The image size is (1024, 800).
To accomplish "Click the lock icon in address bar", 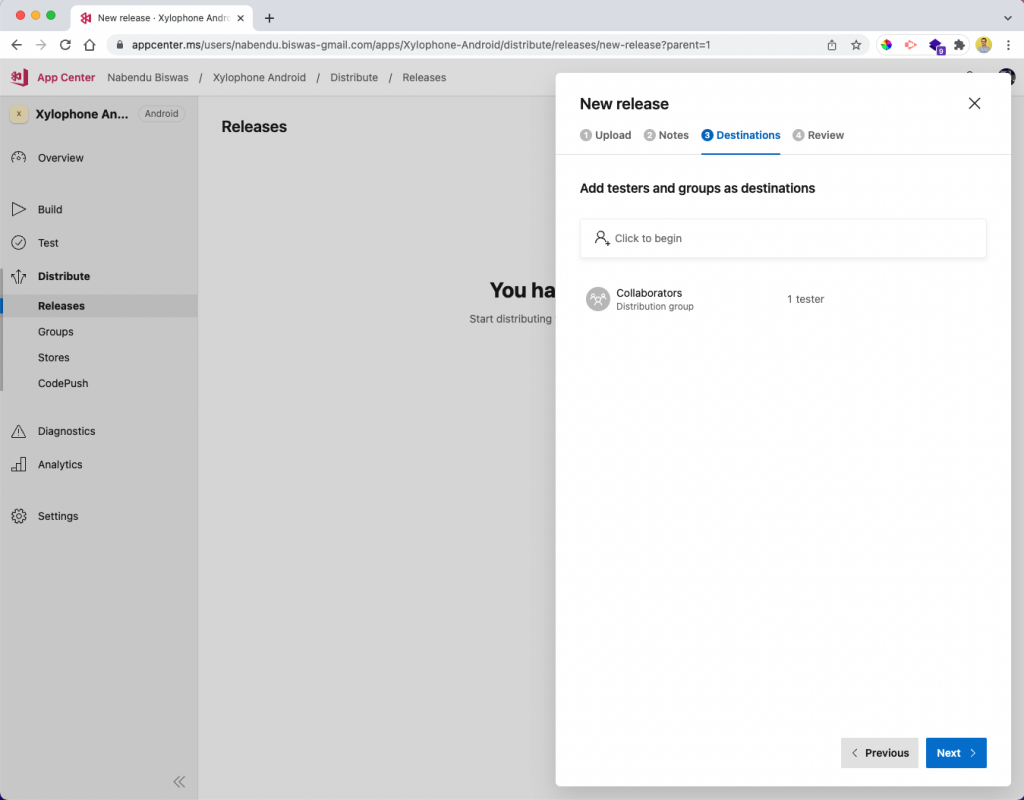I will 120,45.
